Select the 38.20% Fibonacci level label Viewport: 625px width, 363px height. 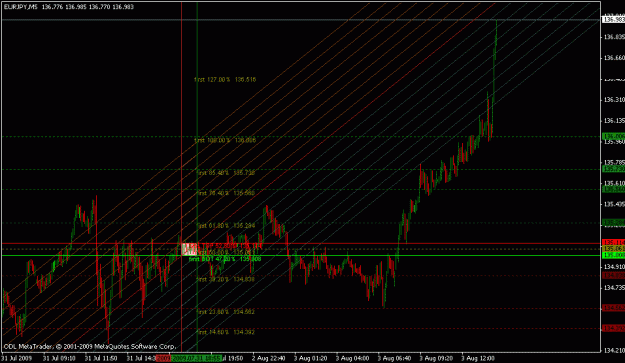coord(226,279)
